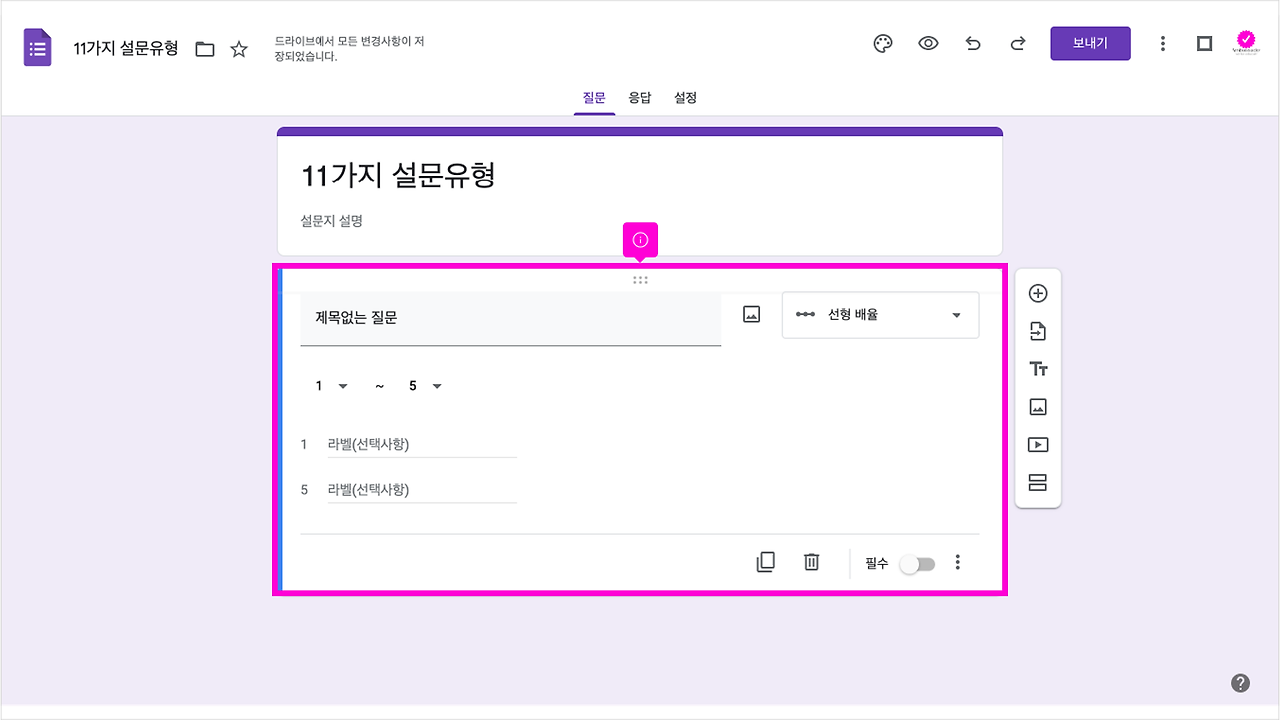Open the 설정 tab
This screenshot has height=720, width=1280.
tap(685, 97)
